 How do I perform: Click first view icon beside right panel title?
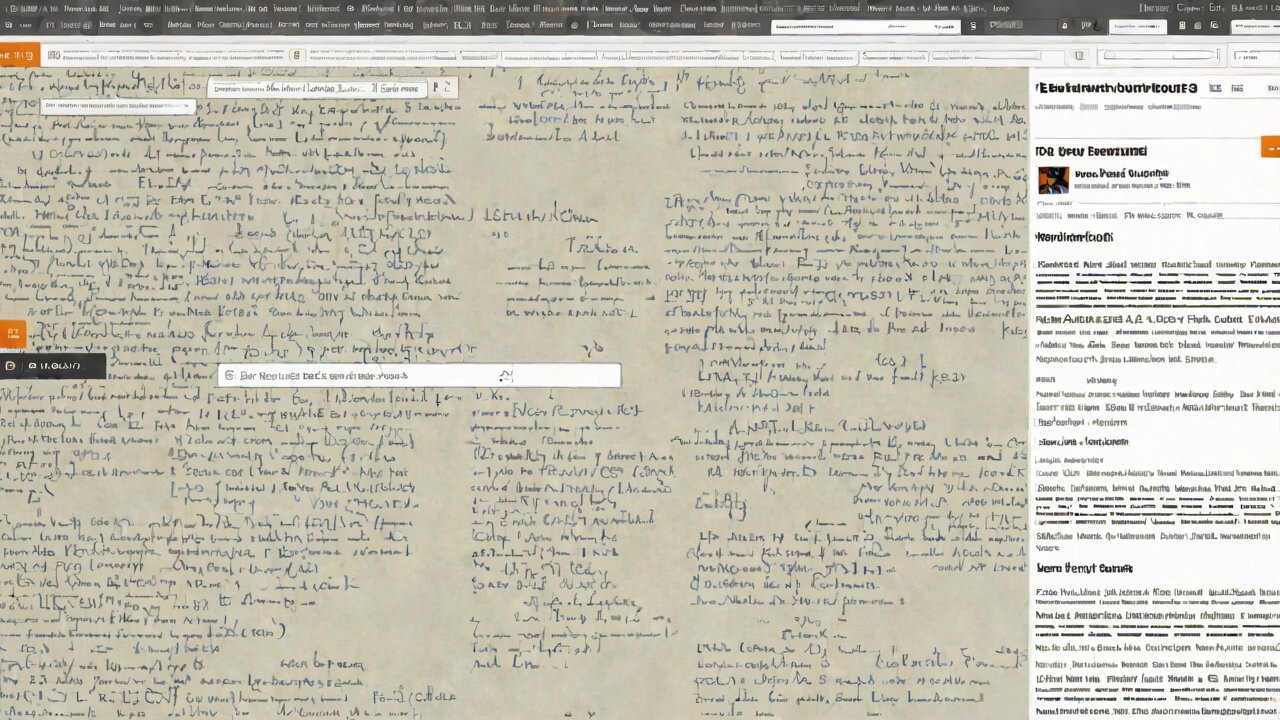(1215, 88)
